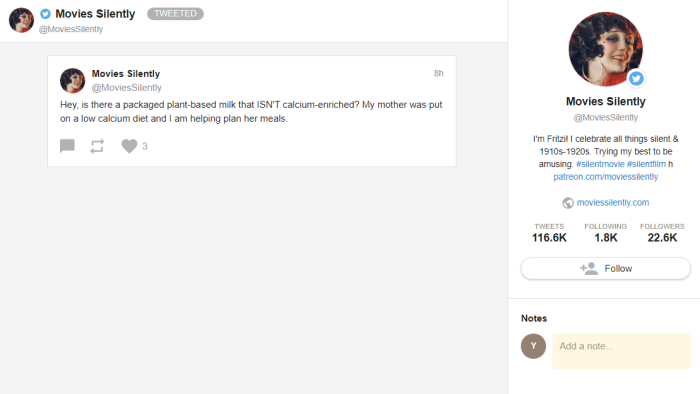Click the small avatar in the top header
Image resolution: width=700 pixels, height=394 pixels.
tap(21, 20)
